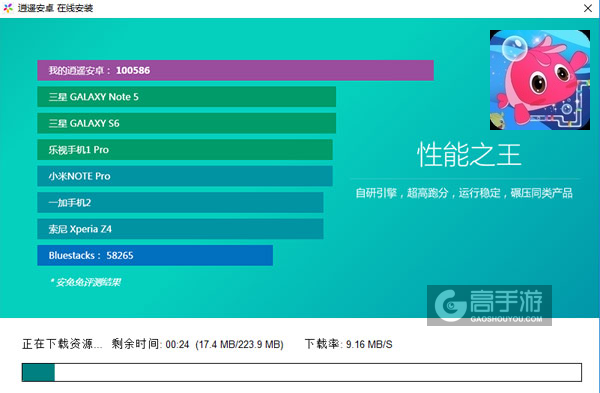Click the 正在下载资源 status text
The height and width of the screenshot is (393, 600).
tap(62, 344)
